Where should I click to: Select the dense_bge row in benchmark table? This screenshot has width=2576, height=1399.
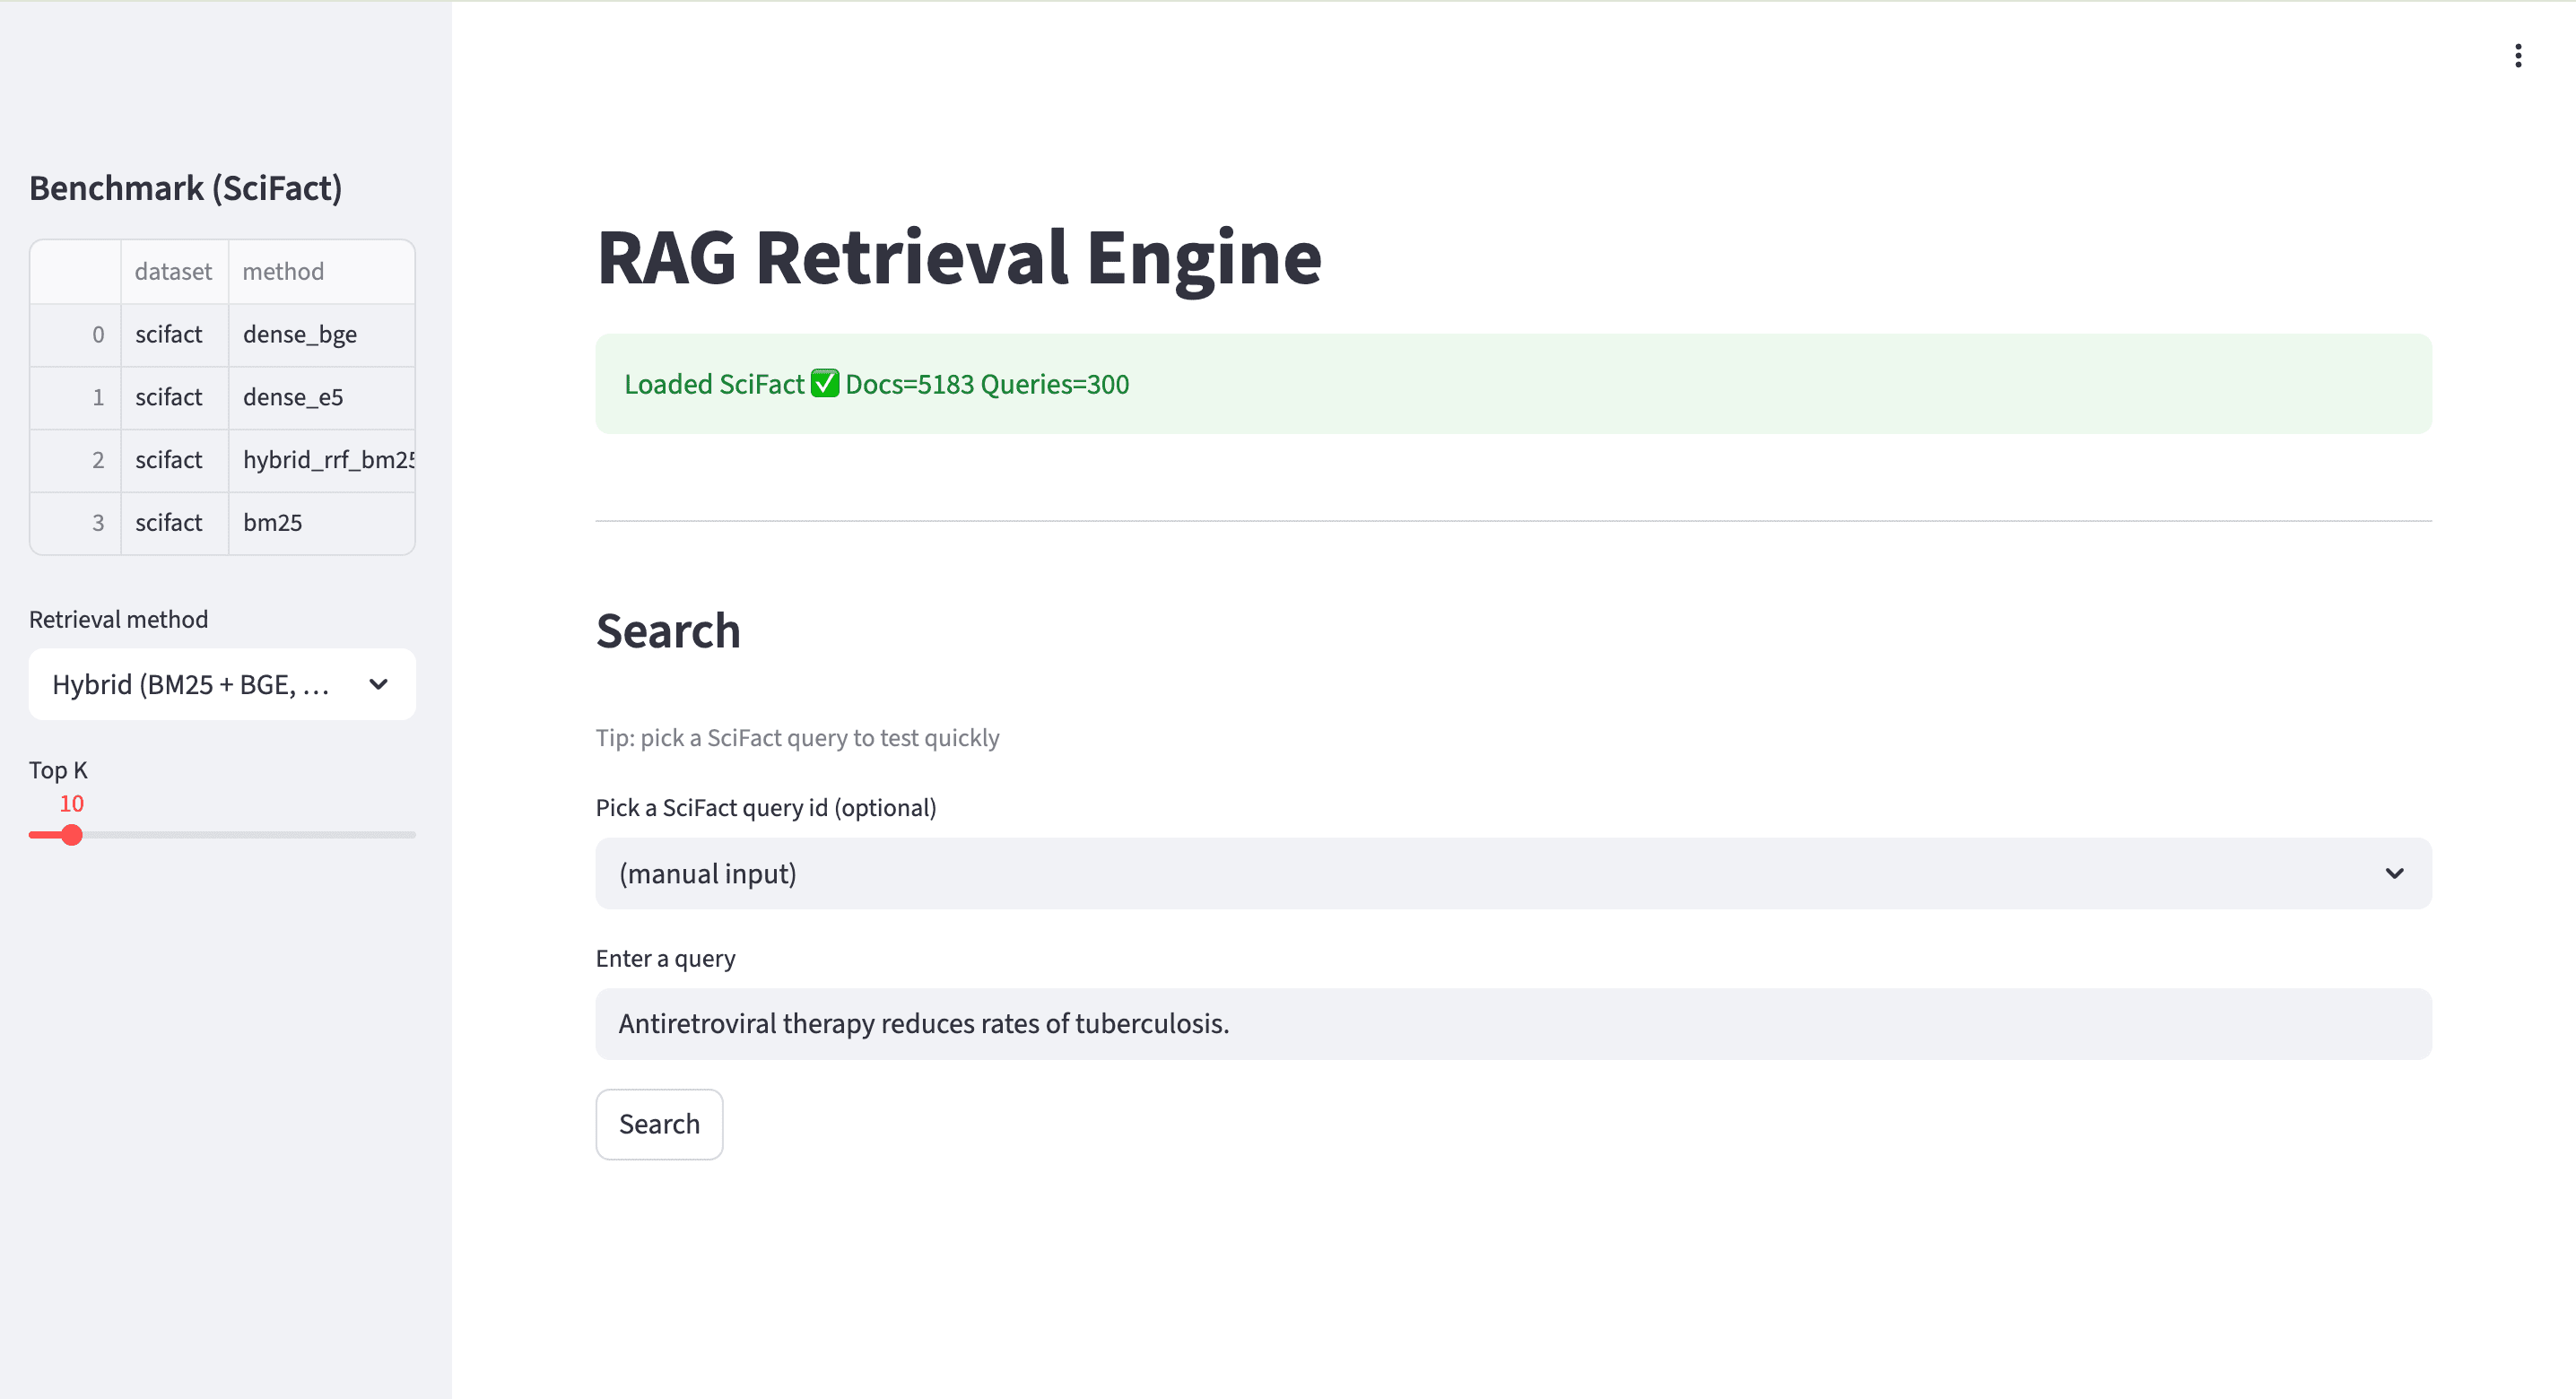click(299, 334)
